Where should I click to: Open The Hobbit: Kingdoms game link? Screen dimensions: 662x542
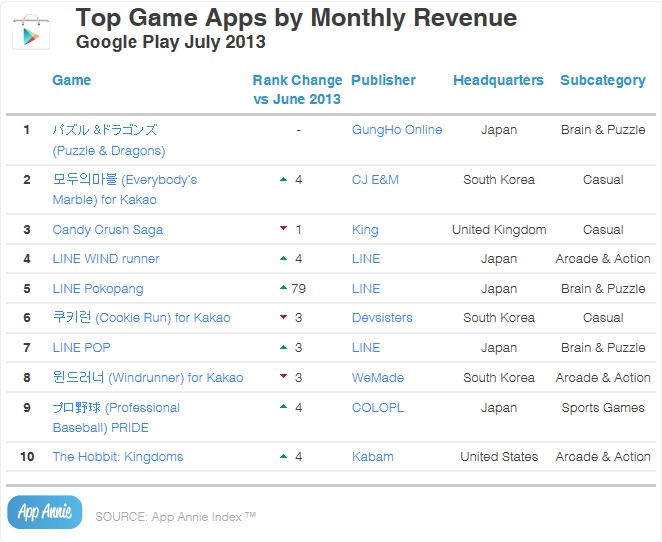click(x=117, y=457)
